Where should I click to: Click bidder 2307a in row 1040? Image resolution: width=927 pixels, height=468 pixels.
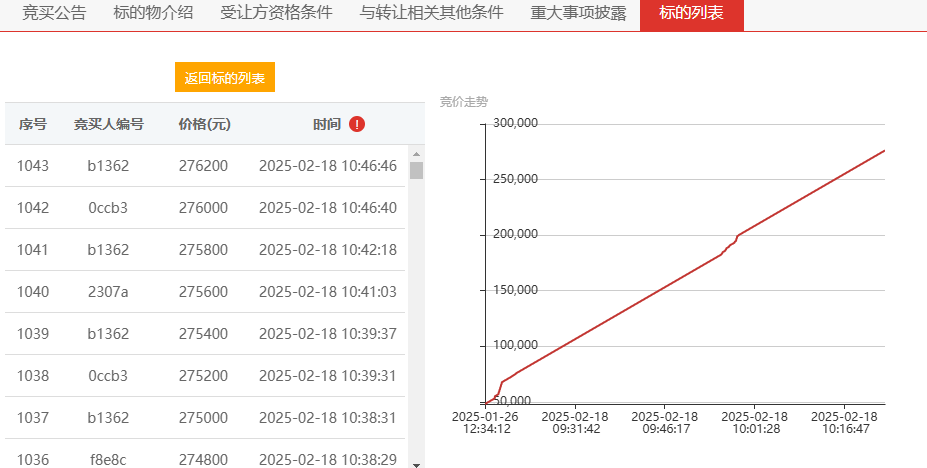click(108, 292)
